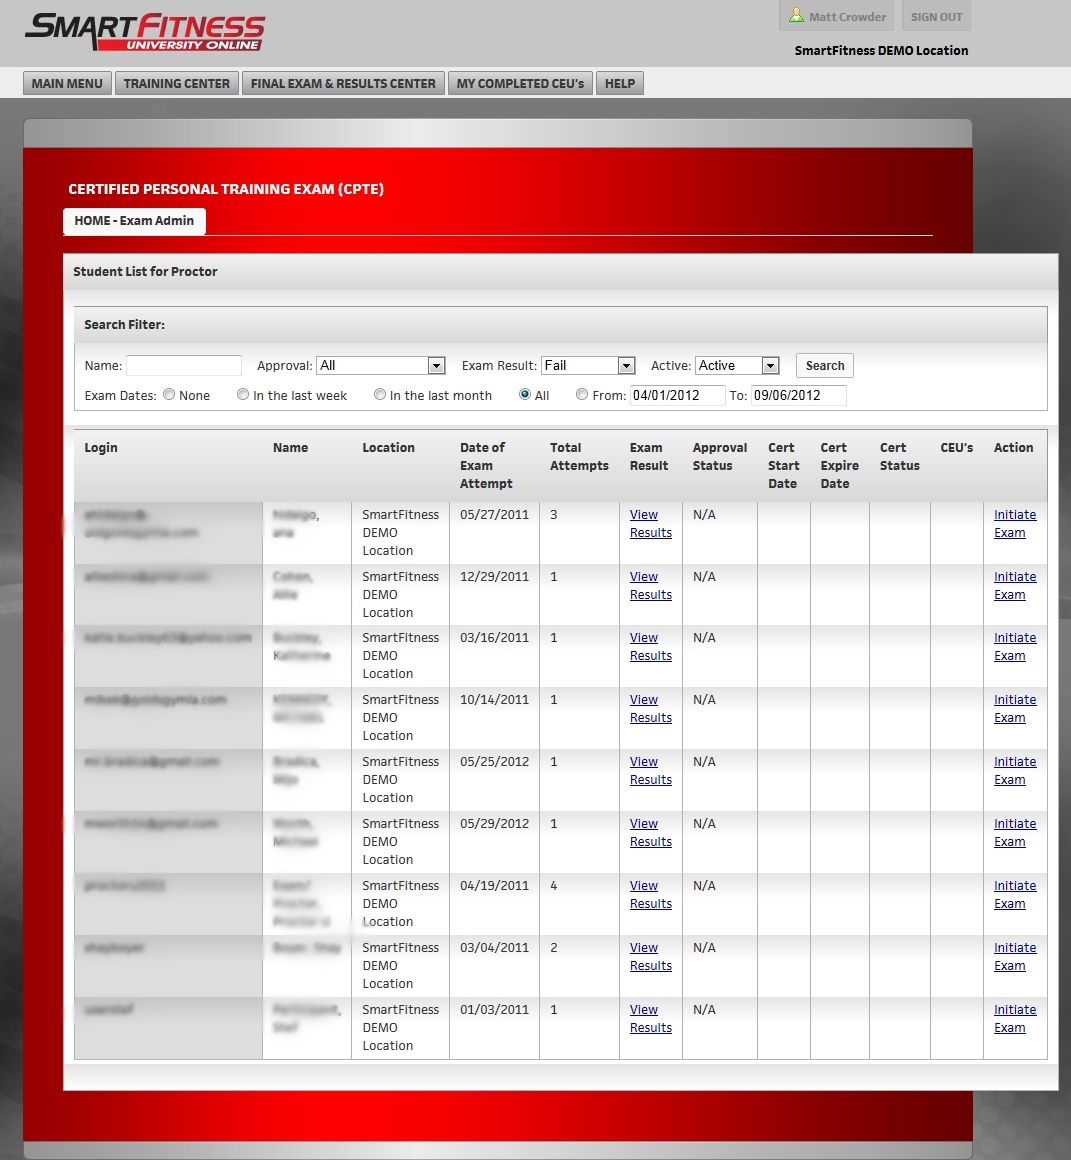Open the MAIN MENU tab
This screenshot has height=1160, width=1071.
tap(67, 84)
